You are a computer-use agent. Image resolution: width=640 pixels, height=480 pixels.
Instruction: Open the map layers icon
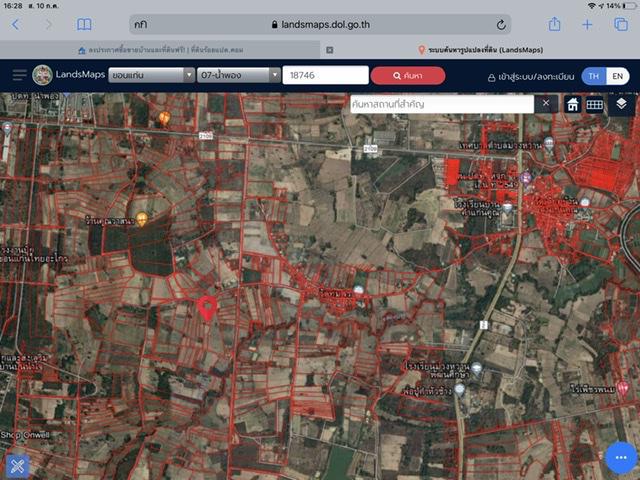click(x=621, y=104)
